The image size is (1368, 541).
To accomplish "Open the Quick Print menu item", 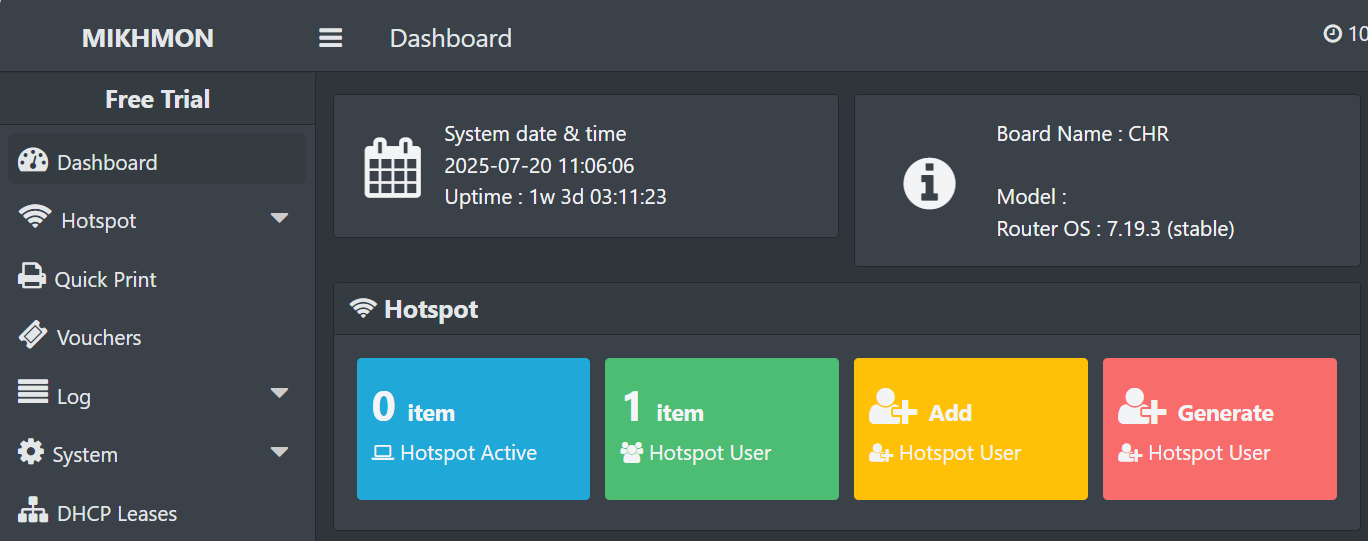I will click(157, 279).
